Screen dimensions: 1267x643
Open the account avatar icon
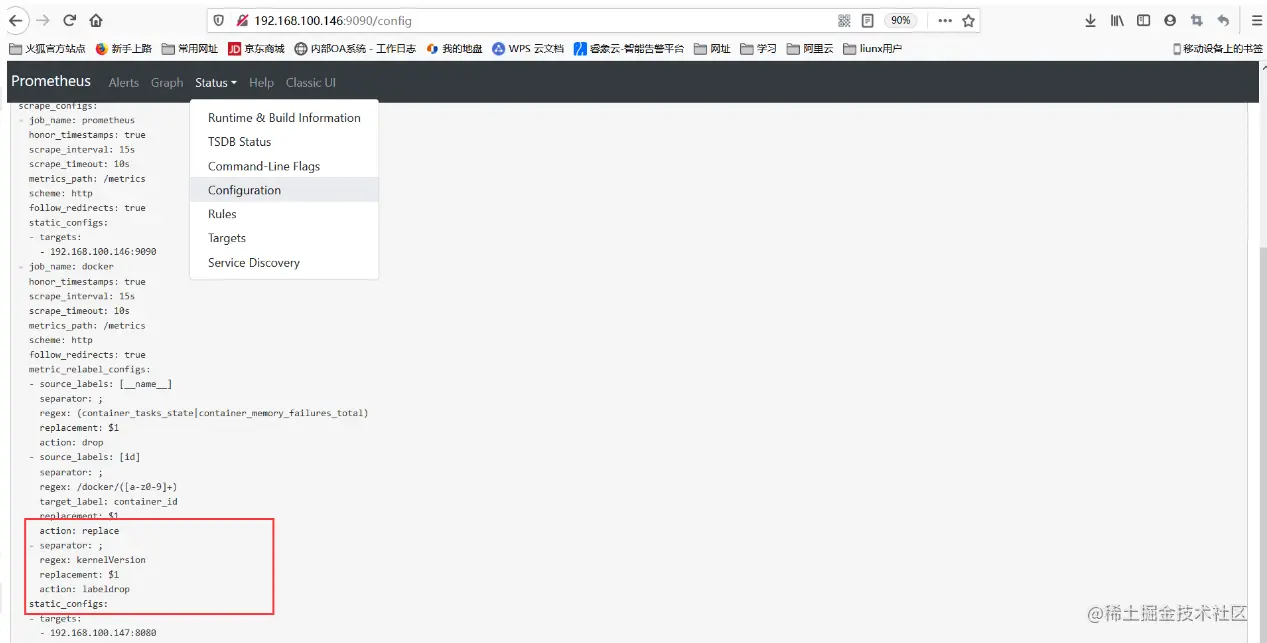coord(1170,20)
